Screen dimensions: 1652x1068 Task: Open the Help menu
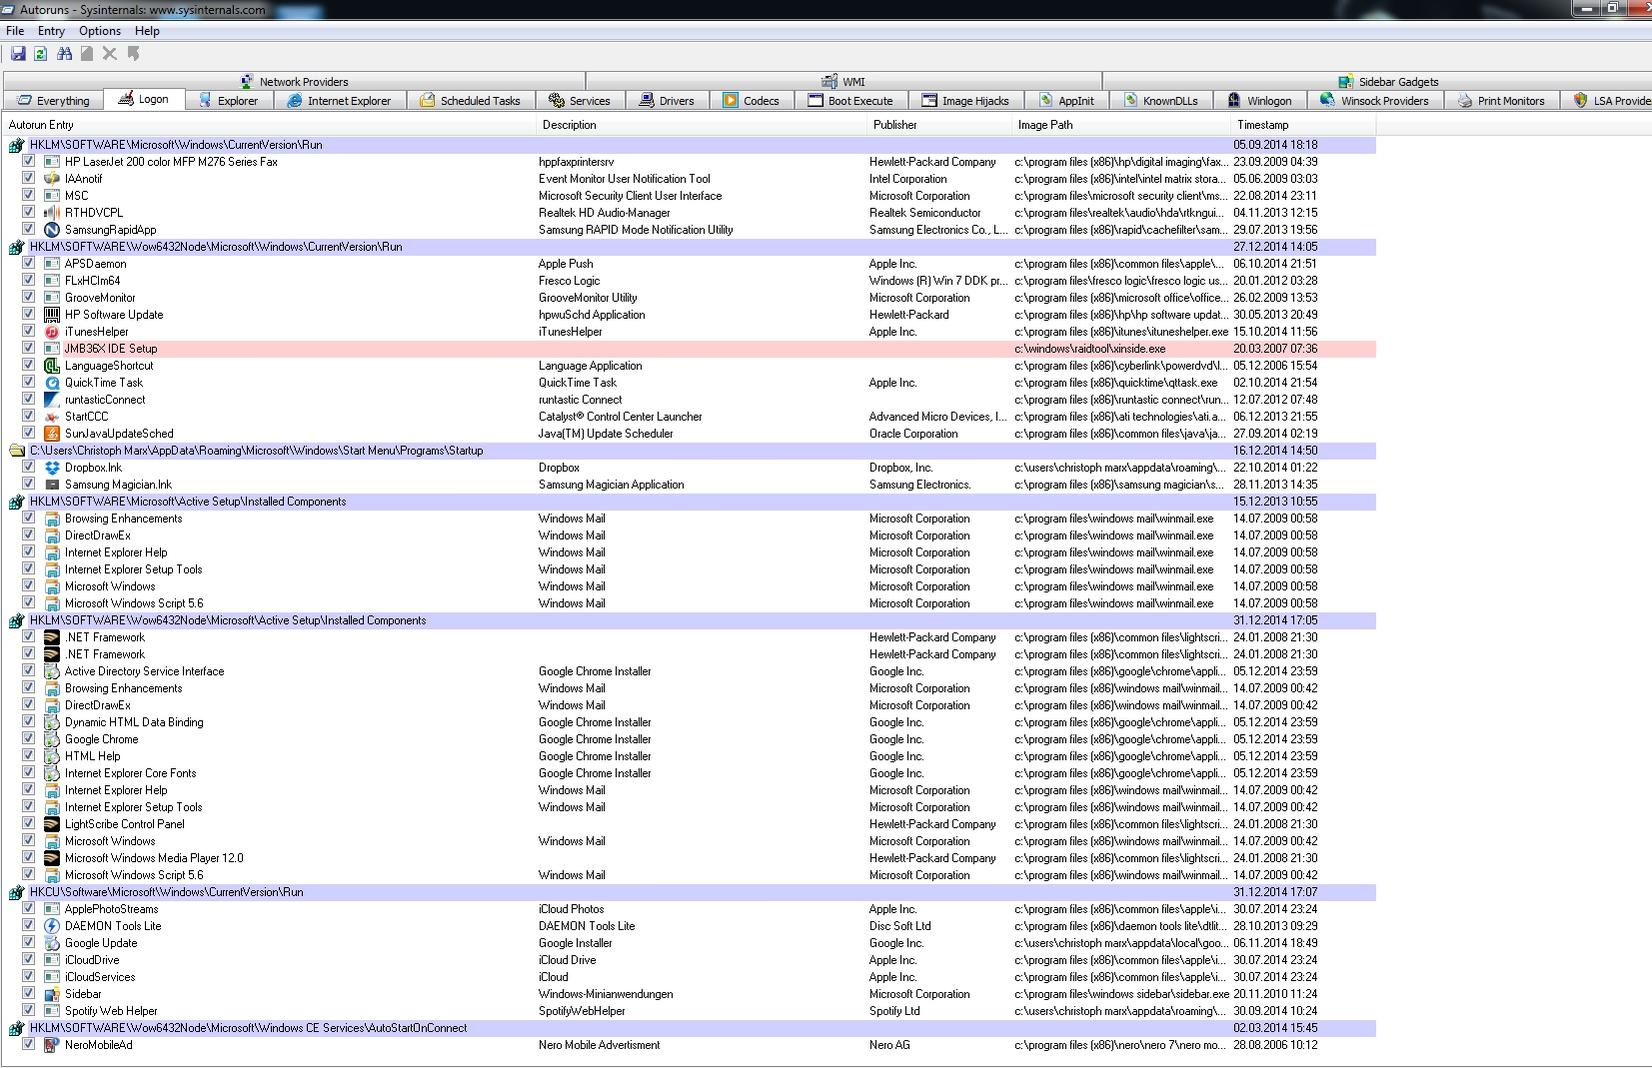click(147, 31)
